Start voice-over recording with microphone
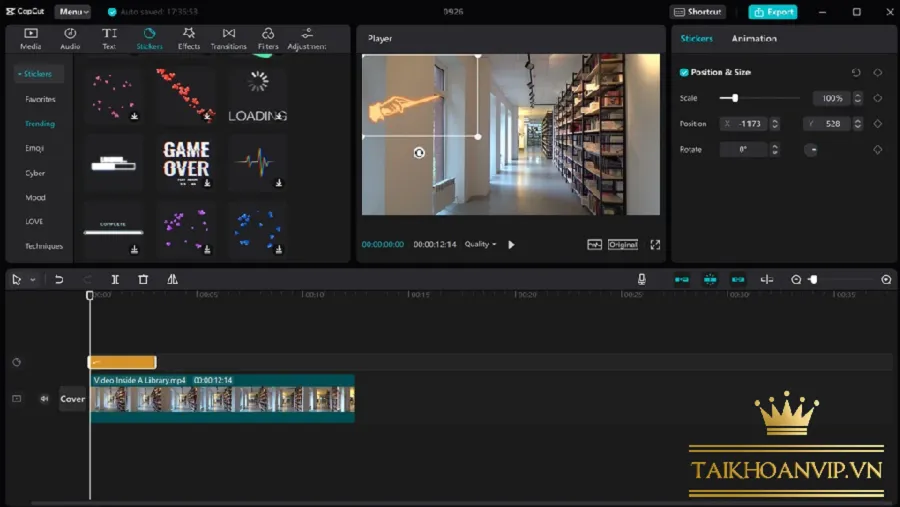900x507 pixels. pyautogui.click(x=642, y=280)
